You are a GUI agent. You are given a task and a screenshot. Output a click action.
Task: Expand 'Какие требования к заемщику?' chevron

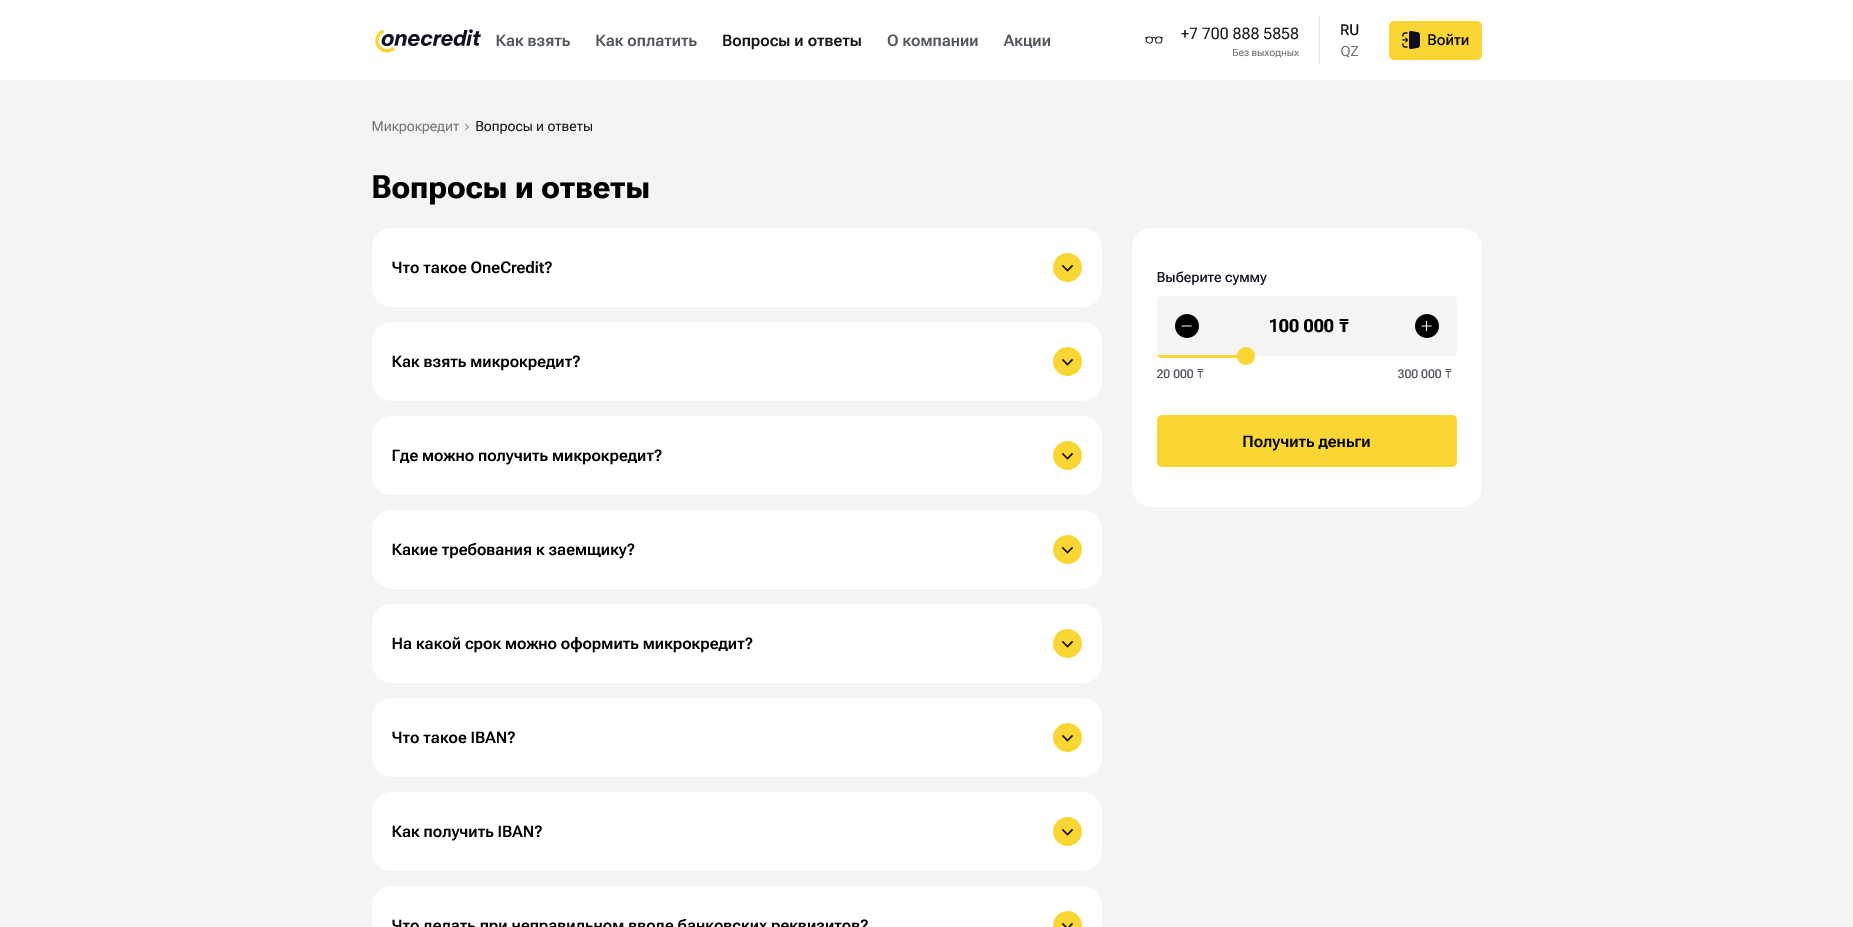click(1067, 550)
